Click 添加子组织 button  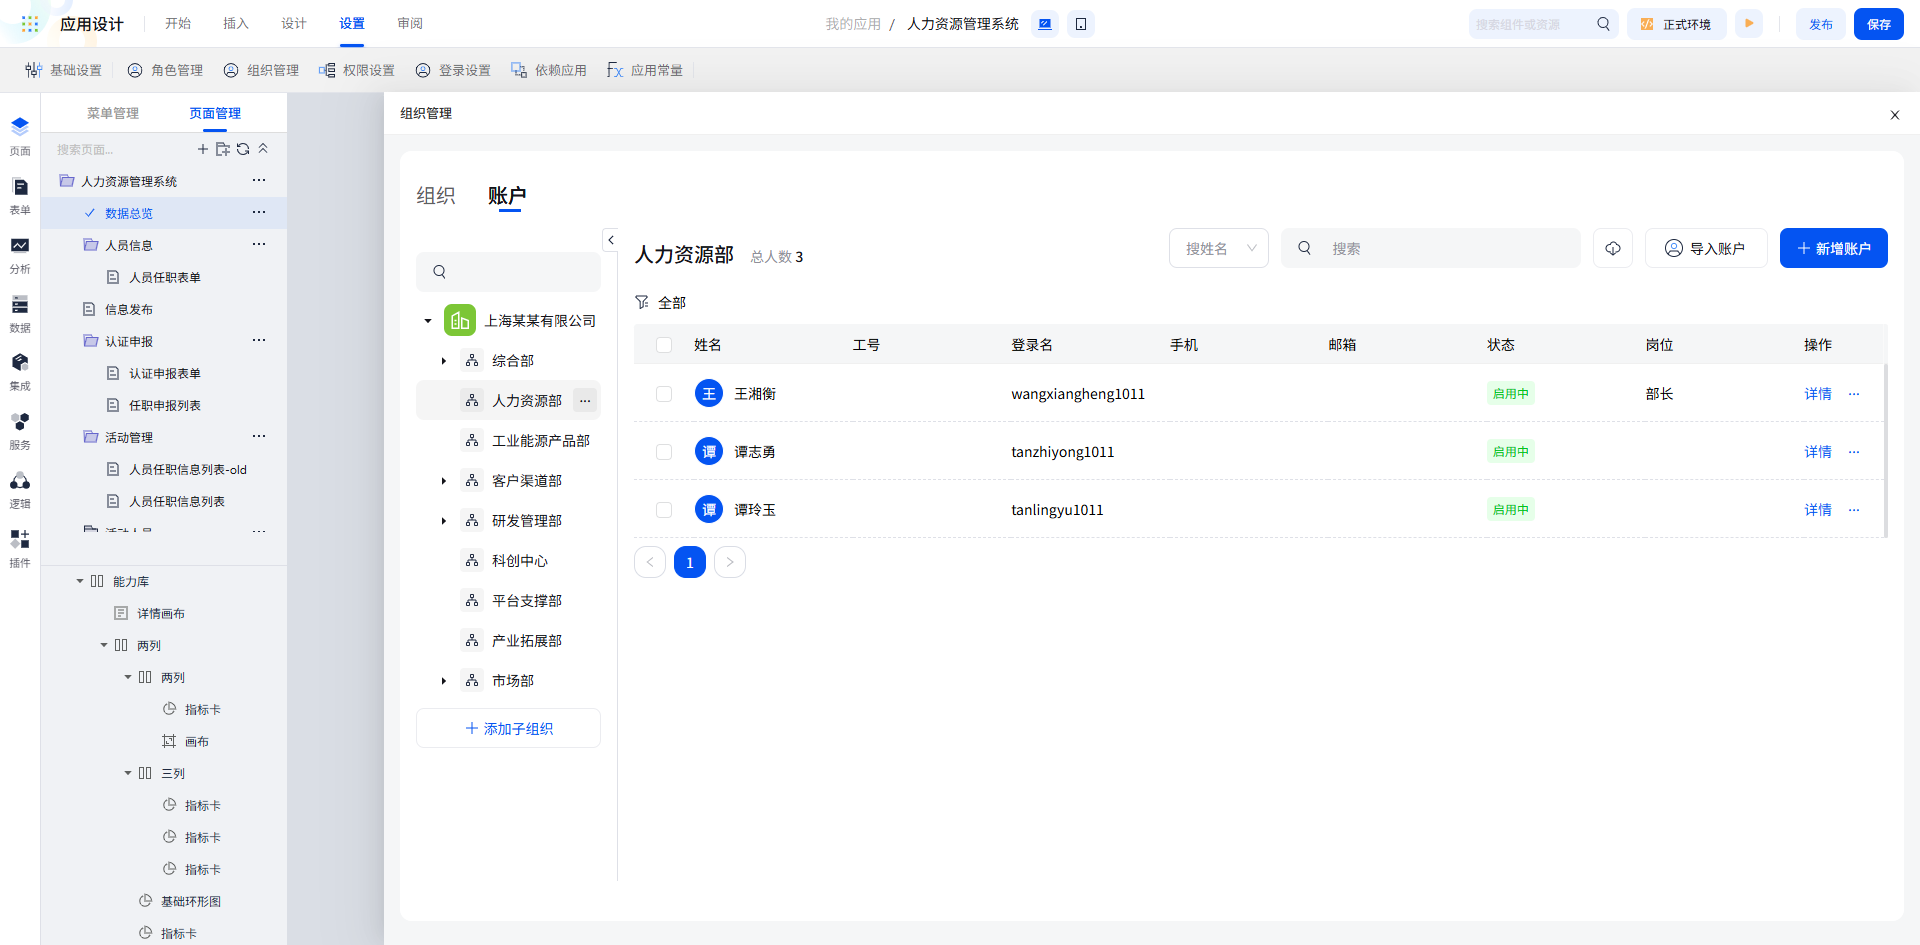click(x=508, y=729)
